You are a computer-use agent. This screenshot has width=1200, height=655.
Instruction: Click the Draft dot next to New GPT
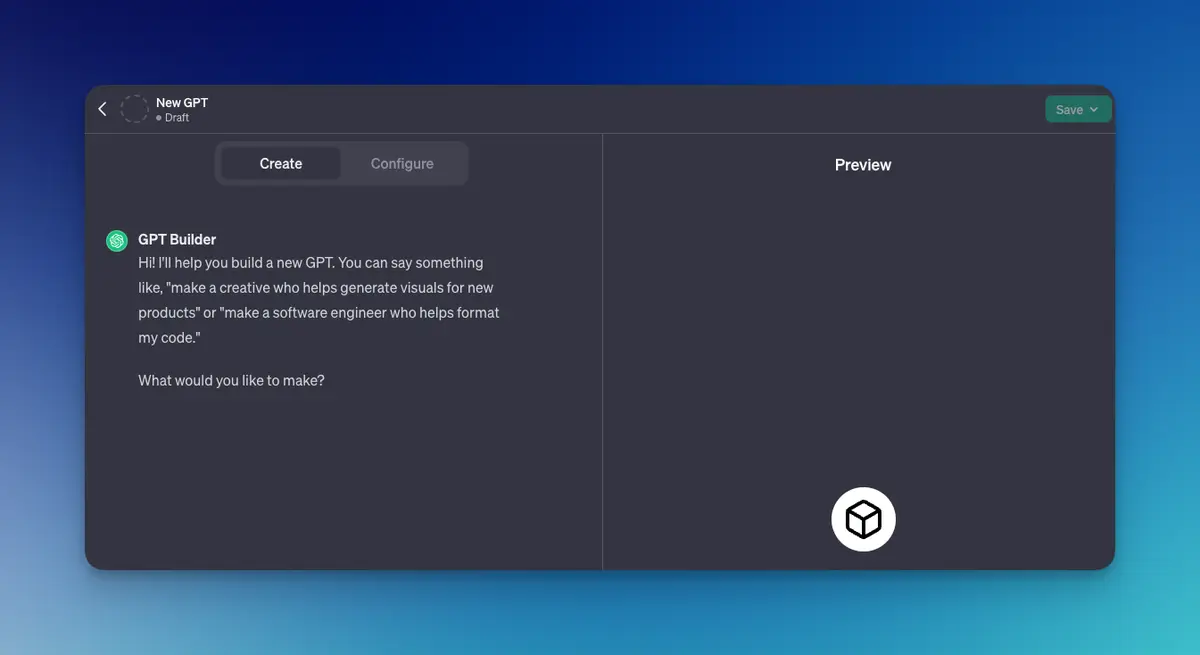coord(158,117)
